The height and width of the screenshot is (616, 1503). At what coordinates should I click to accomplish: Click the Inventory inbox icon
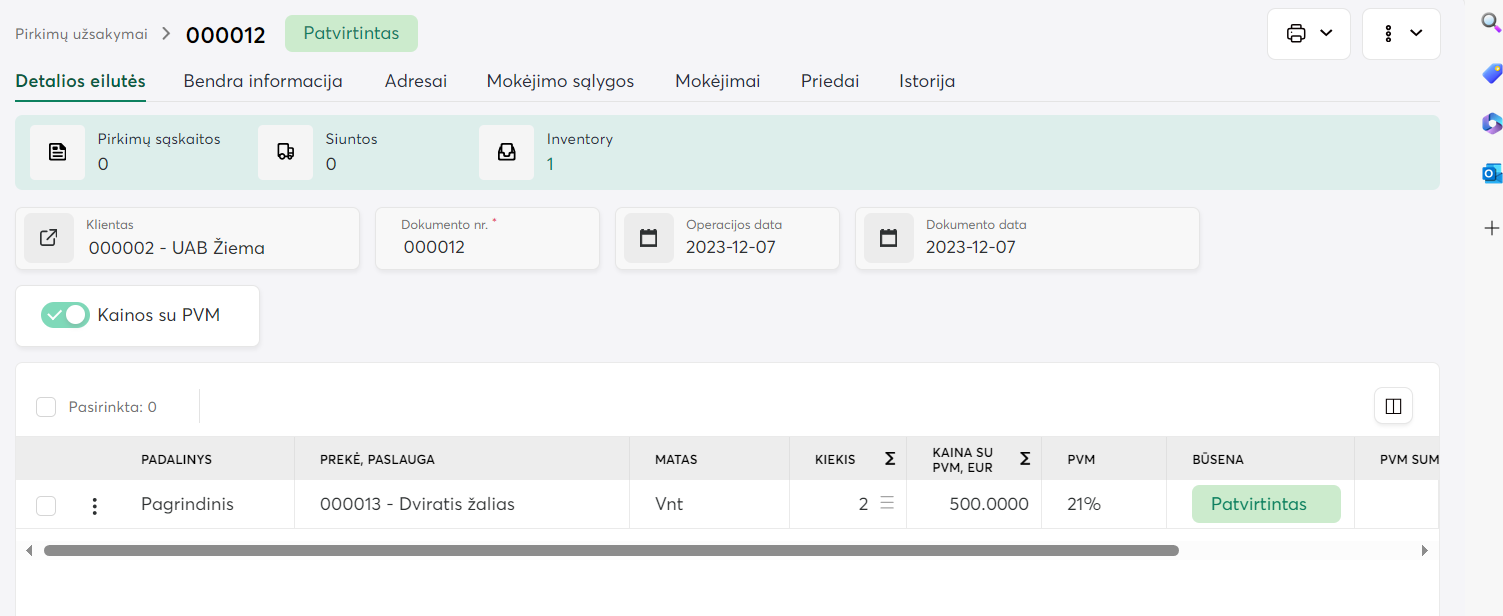(x=506, y=152)
